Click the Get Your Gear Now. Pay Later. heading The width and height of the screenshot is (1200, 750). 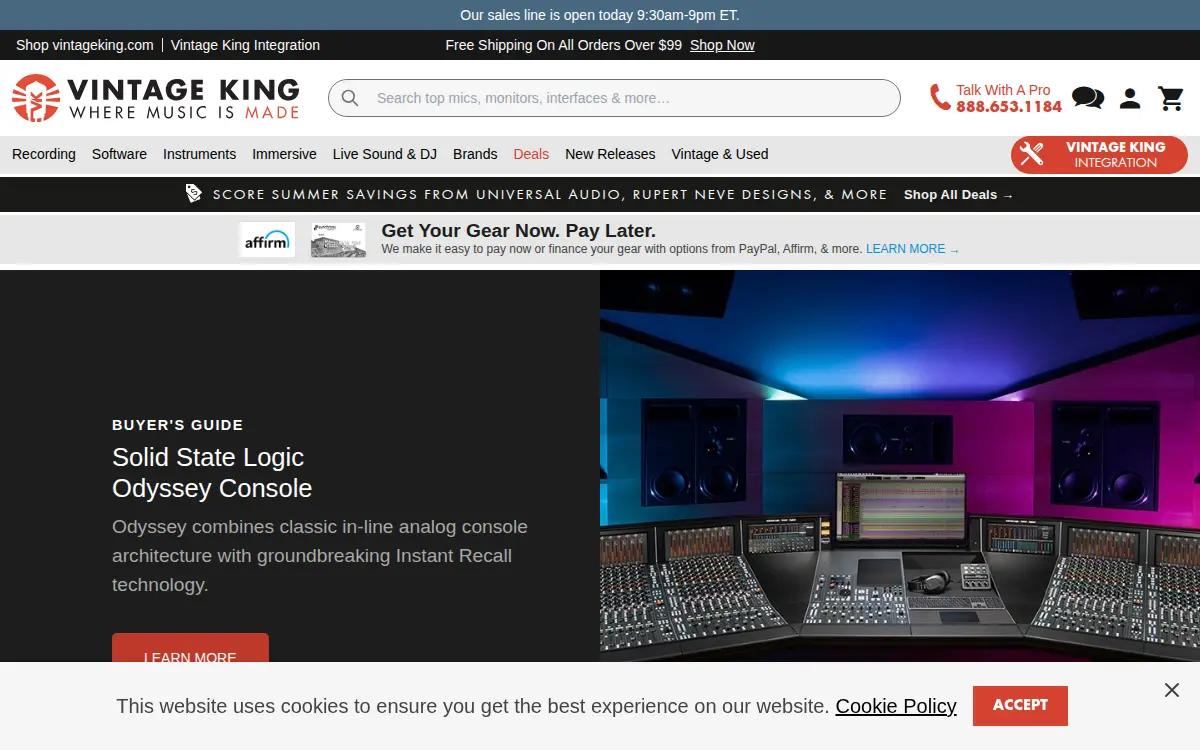point(518,231)
